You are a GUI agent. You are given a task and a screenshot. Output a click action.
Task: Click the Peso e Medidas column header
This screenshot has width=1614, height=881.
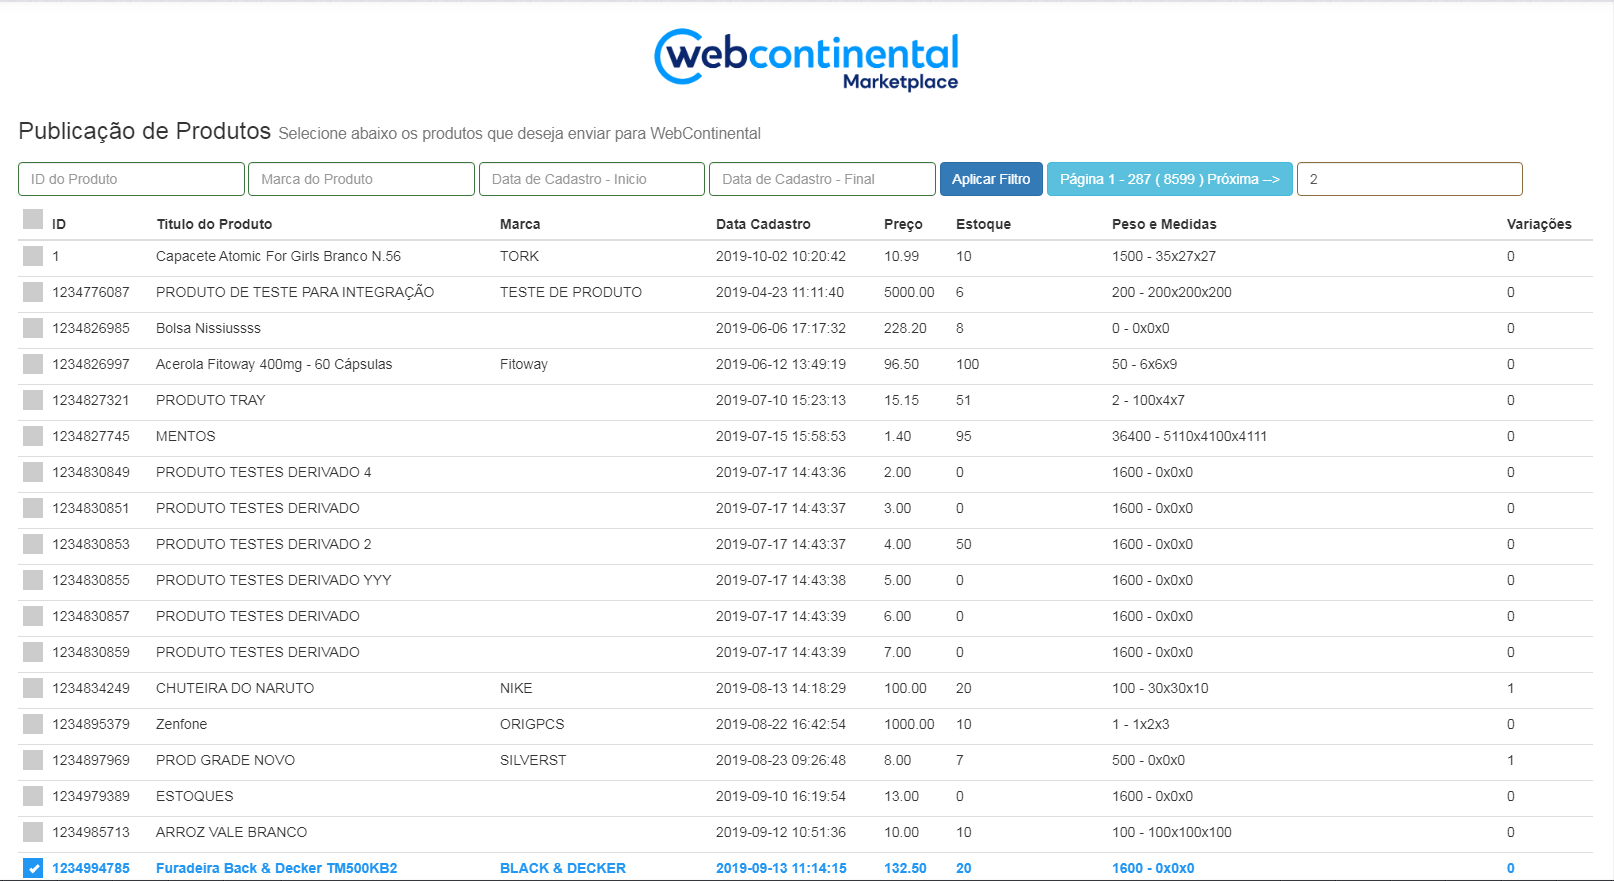coord(1164,224)
